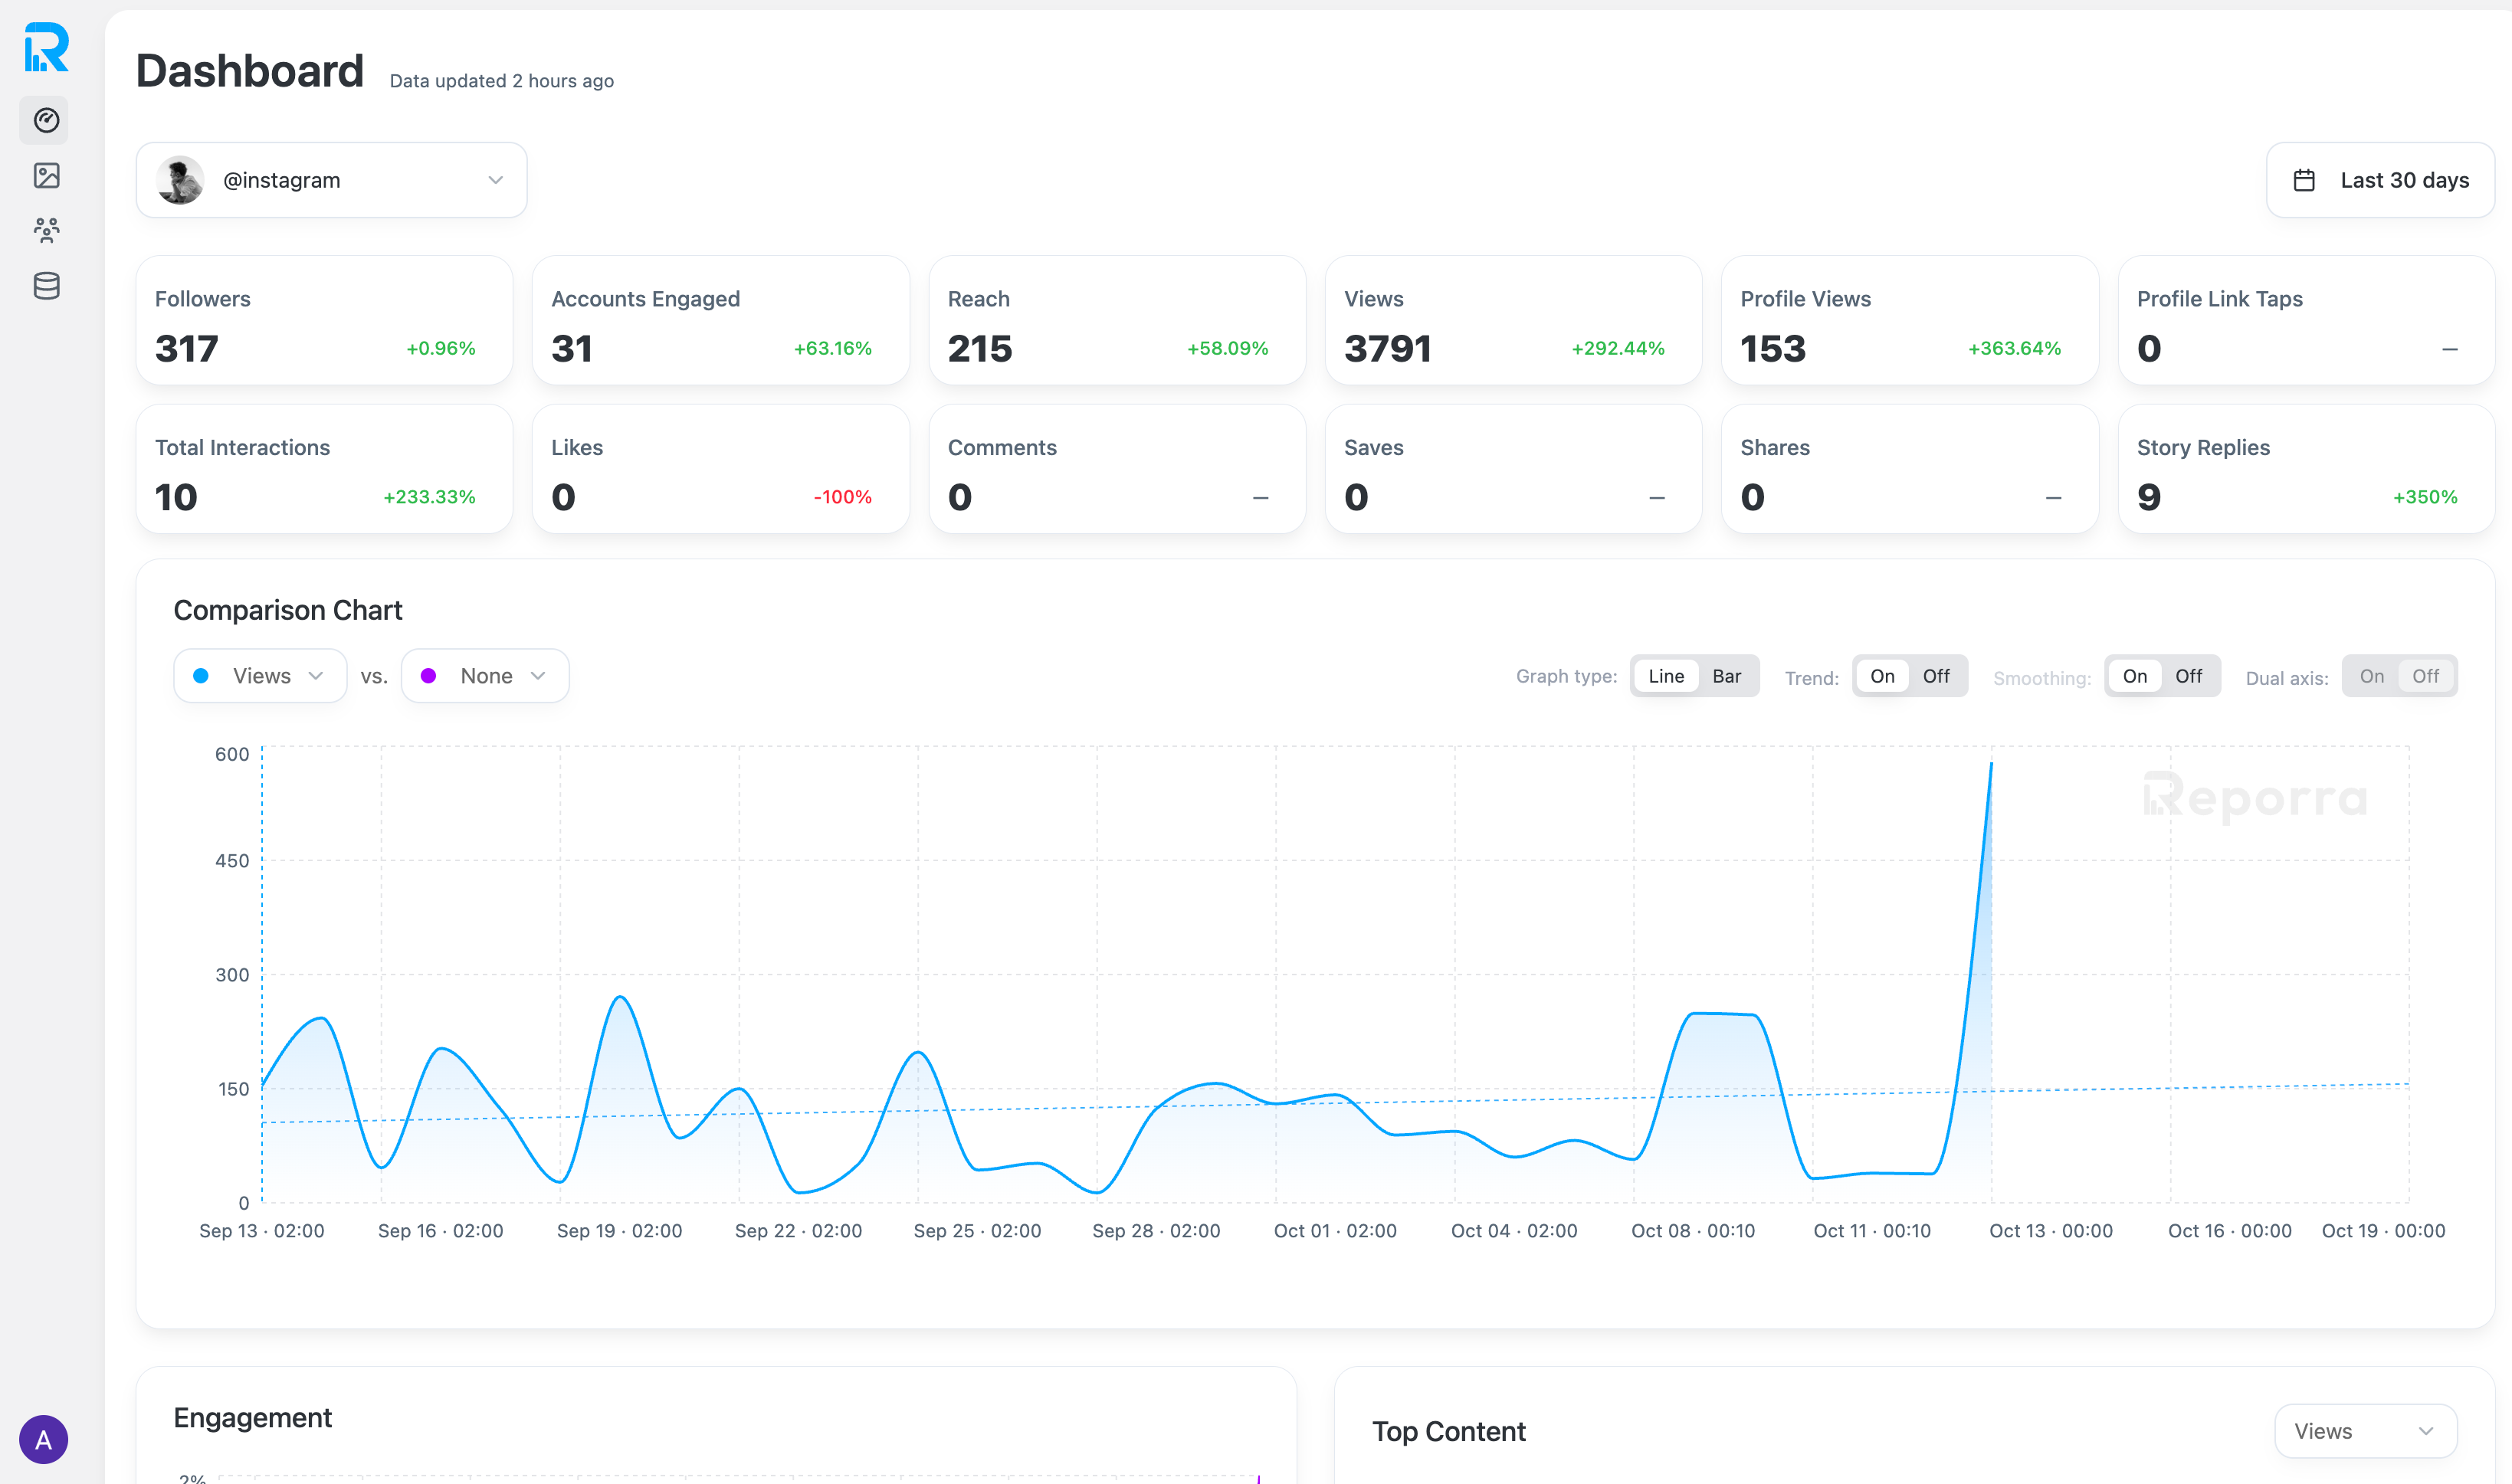Click the Story Replies stat card
The height and width of the screenshot is (1484, 2512).
2305,469
